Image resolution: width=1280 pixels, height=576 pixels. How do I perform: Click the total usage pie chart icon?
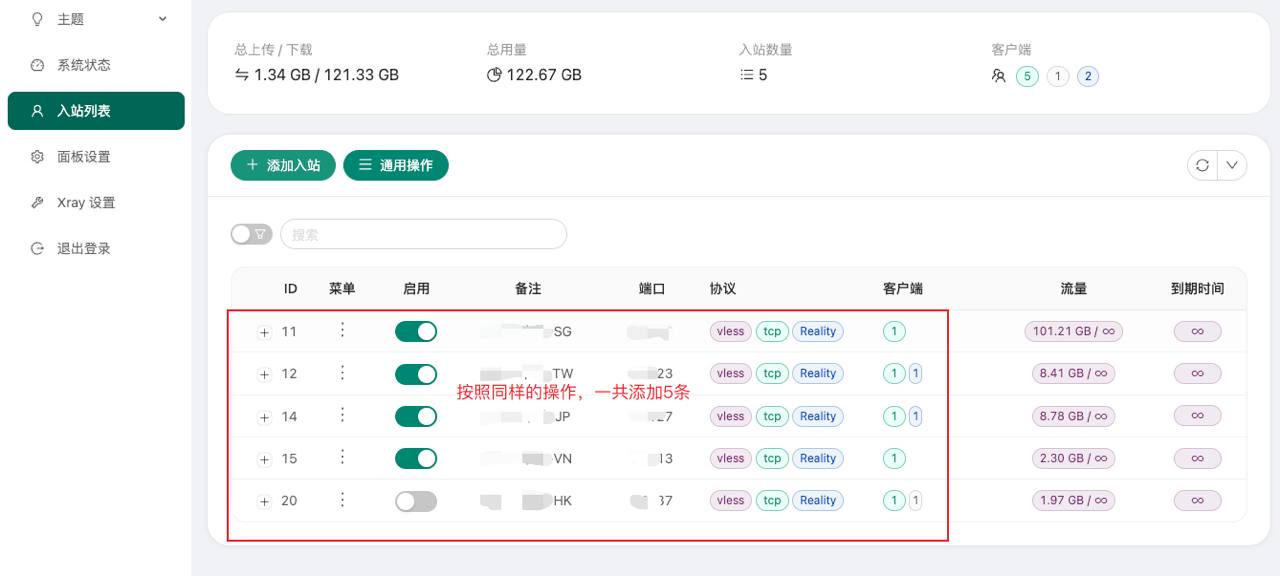click(493, 75)
